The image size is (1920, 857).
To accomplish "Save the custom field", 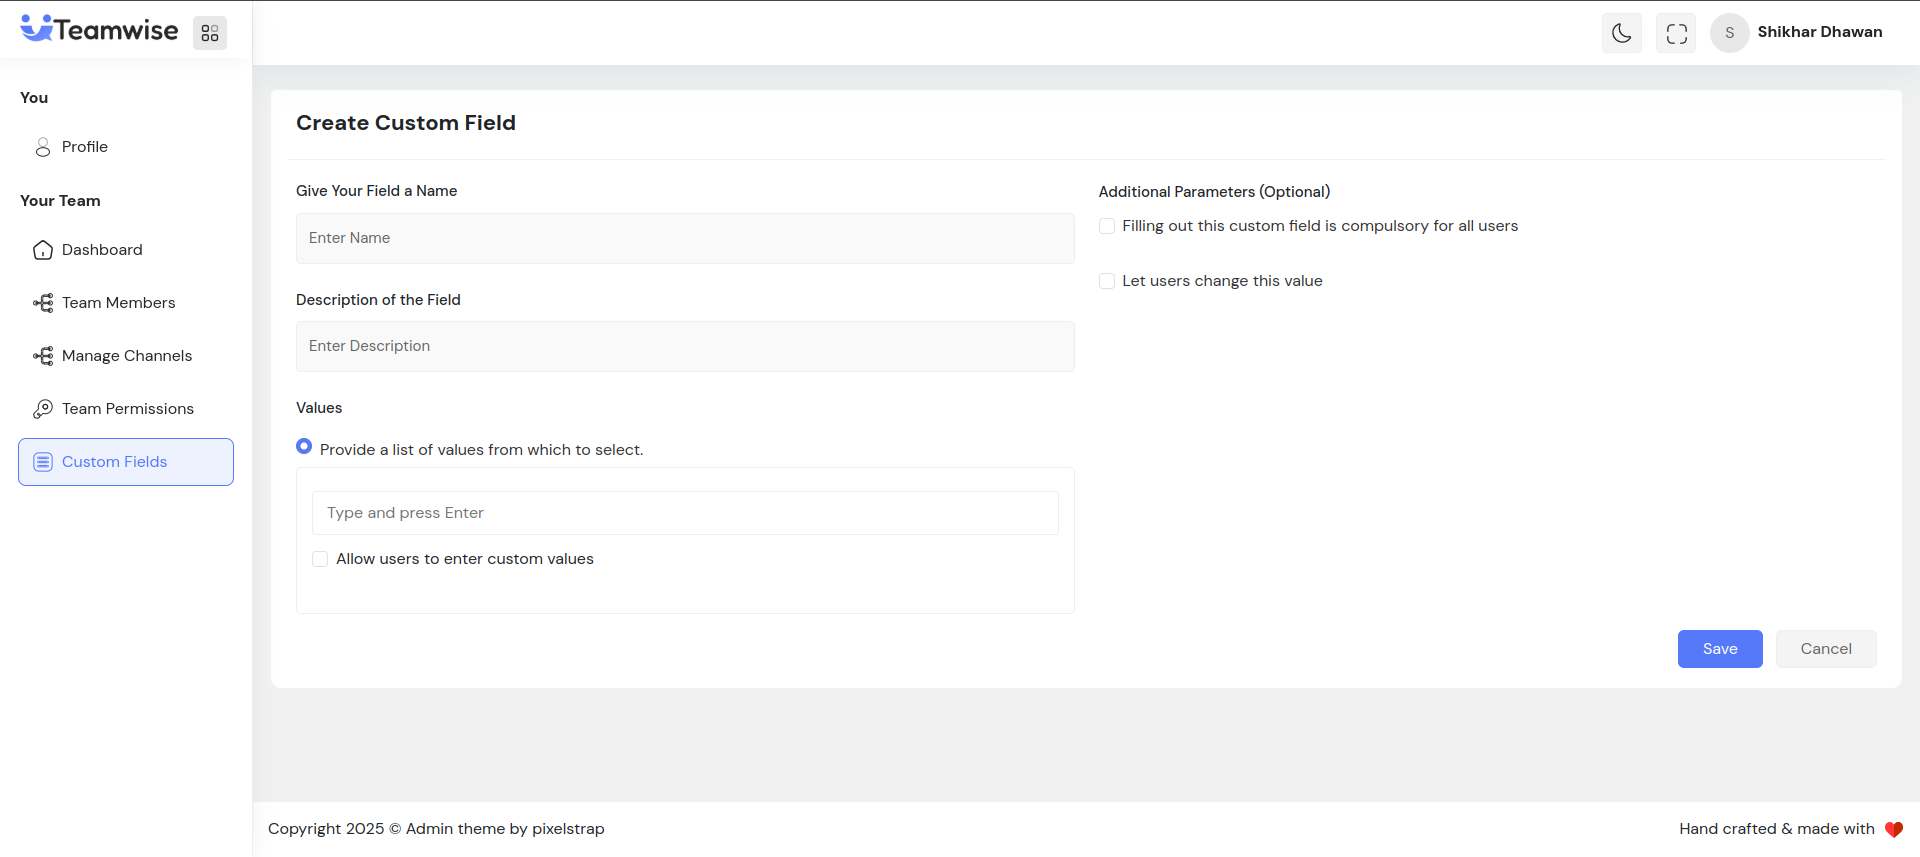I will (1719, 649).
